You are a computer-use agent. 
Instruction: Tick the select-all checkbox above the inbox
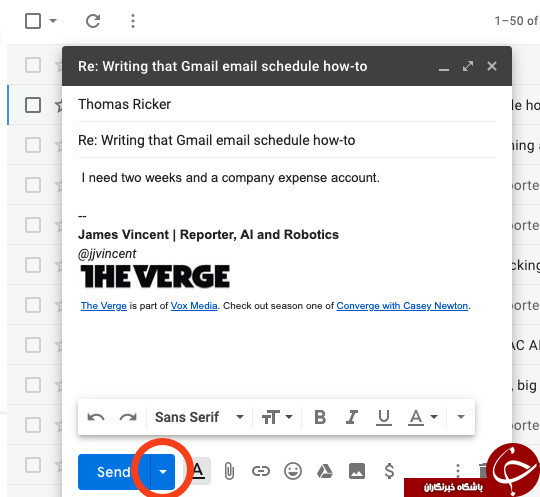[33, 21]
